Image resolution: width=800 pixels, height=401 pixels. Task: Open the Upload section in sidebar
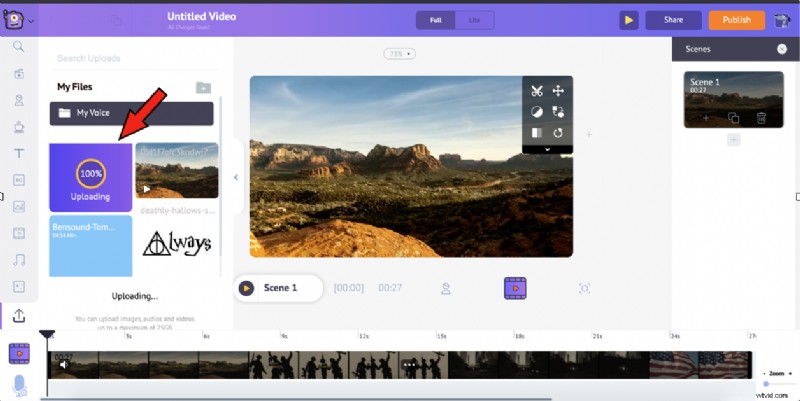[x=19, y=316]
